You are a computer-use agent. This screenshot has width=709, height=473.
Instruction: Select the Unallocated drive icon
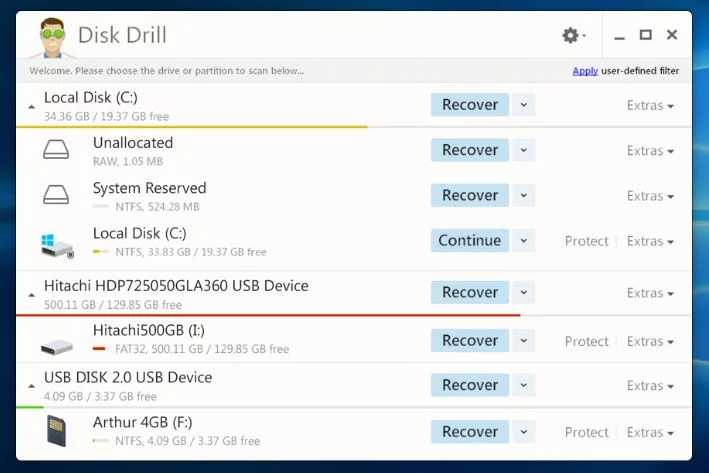point(56,150)
